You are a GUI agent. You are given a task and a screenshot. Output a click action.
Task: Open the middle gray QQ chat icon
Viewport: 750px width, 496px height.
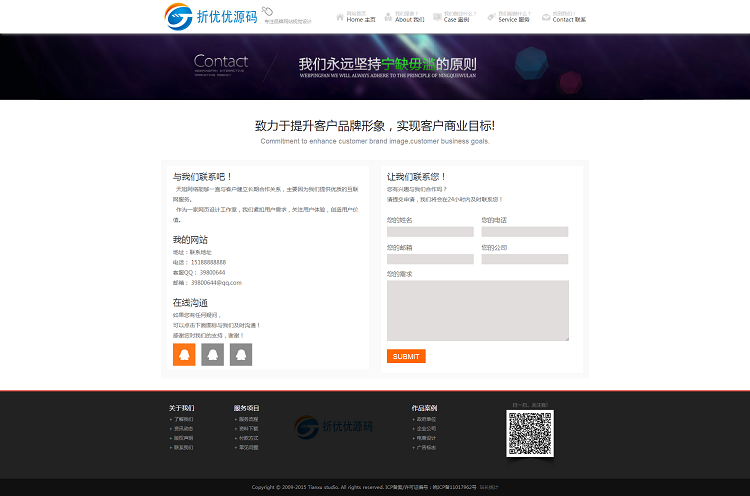pos(212,354)
